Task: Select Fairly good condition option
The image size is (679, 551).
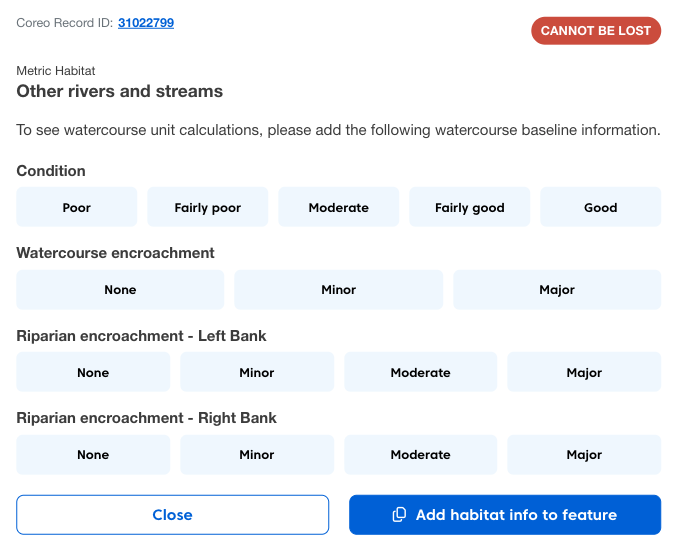Action: (470, 208)
